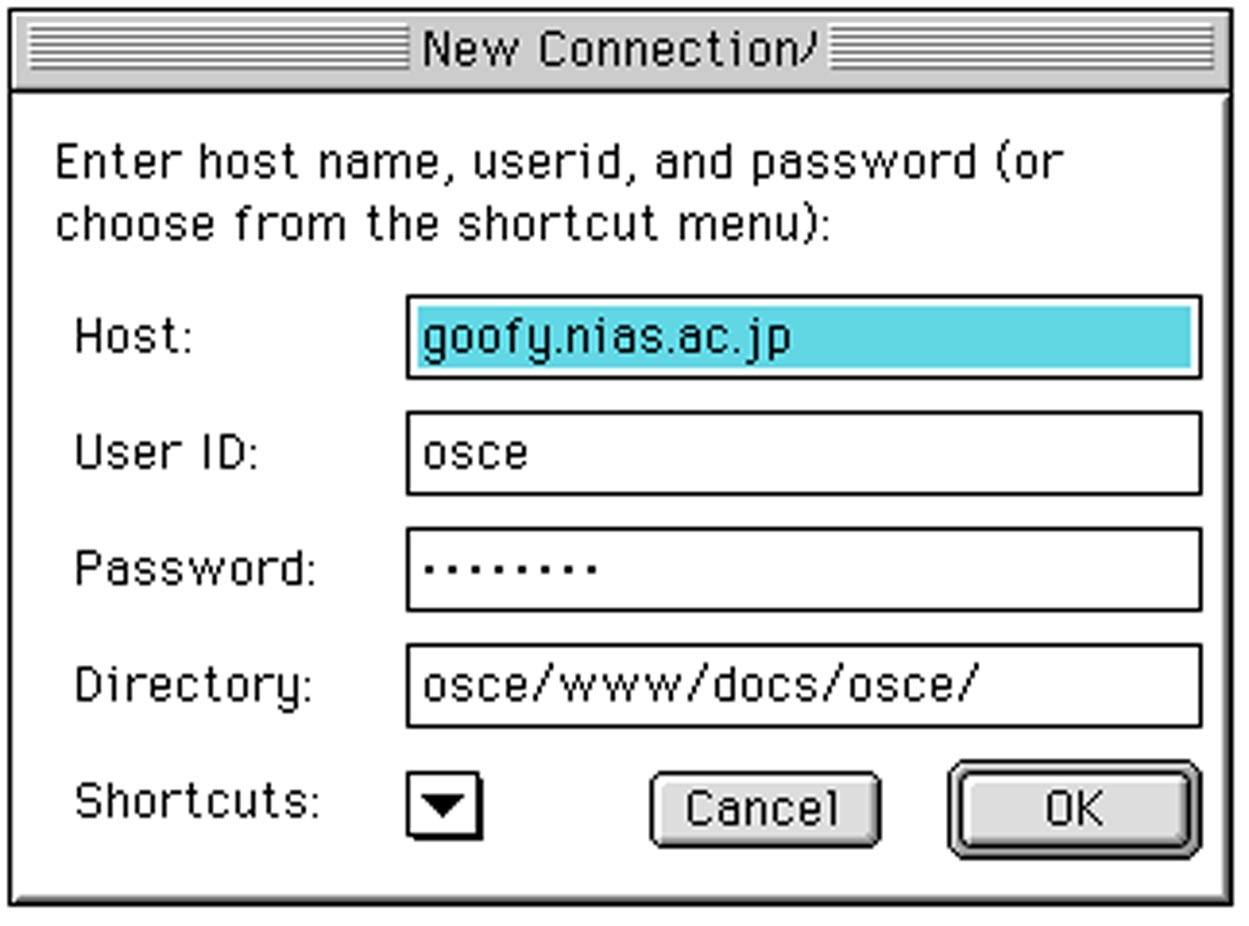The width and height of the screenshot is (1249, 926).
Task: Open the Shortcuts popup menu arrow
Action: [x=444, y=805]
